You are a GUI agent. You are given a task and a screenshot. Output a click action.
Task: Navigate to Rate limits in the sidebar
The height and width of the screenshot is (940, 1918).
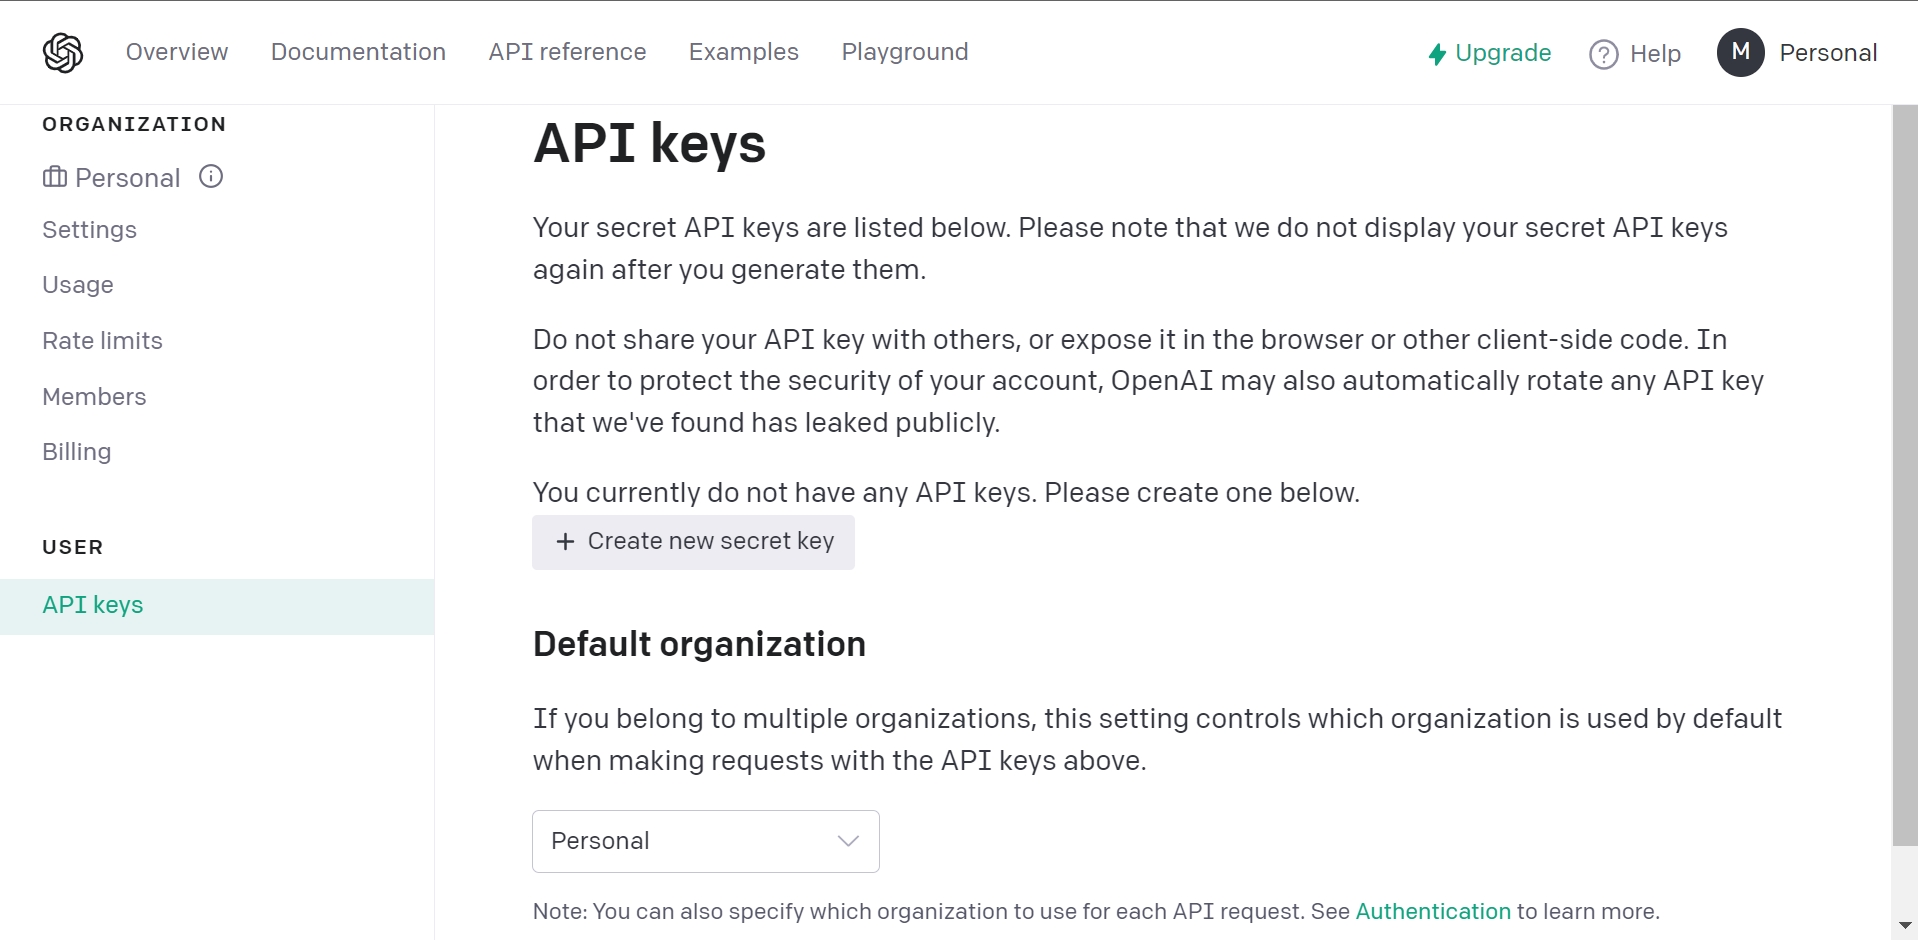click(102, 340)
